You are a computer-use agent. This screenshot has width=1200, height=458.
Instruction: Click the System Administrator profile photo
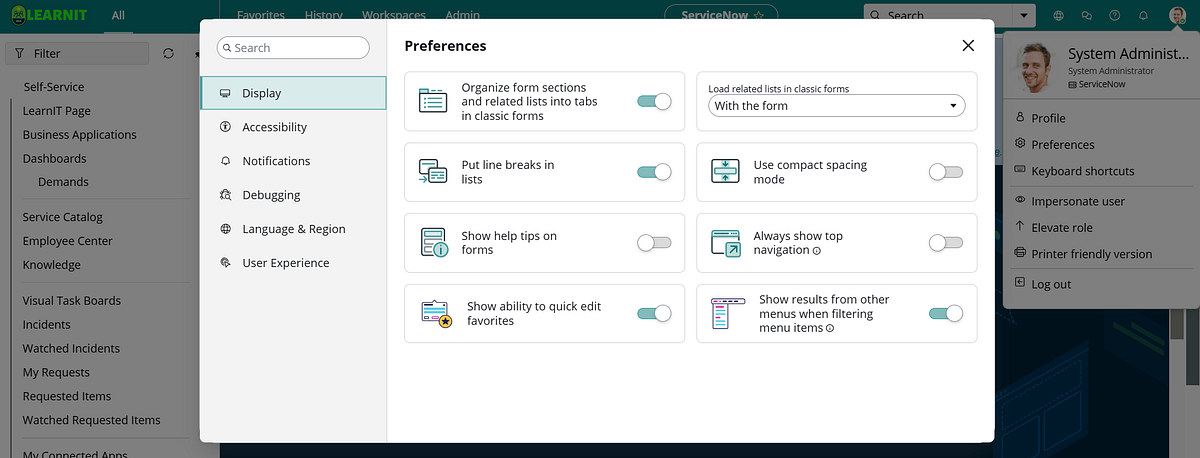(x=1036, y=67)
